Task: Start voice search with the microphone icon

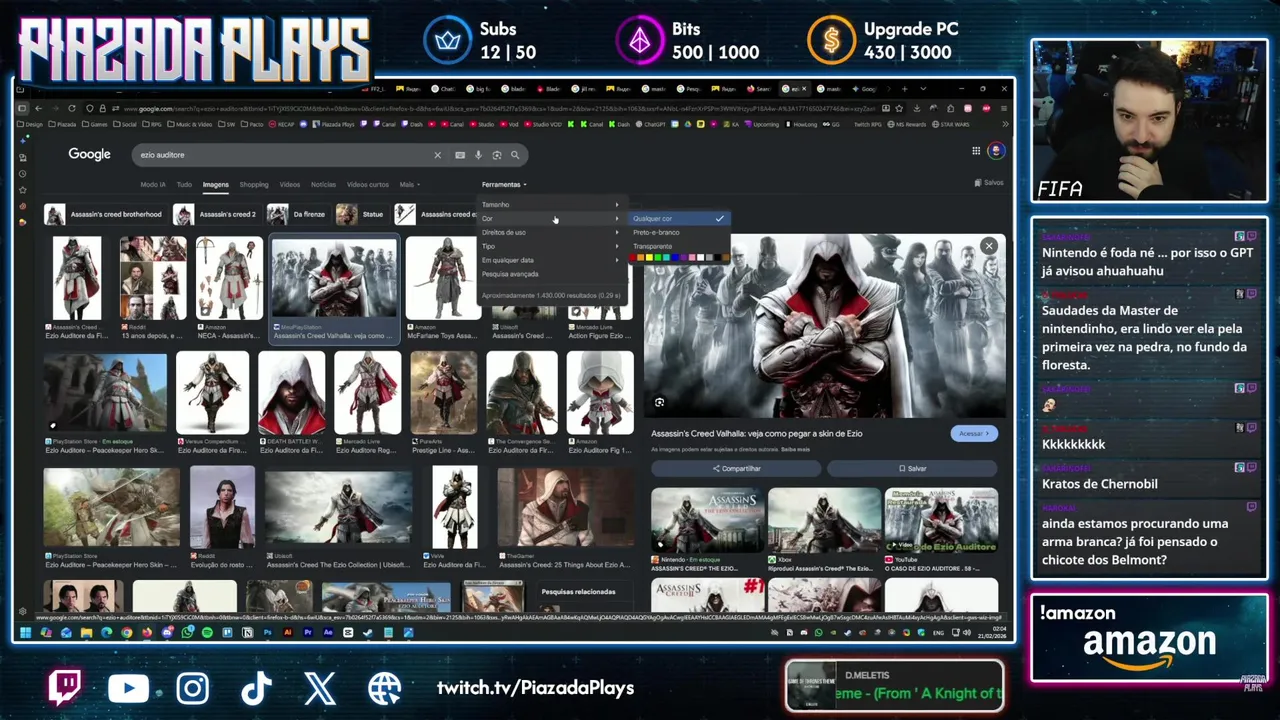Action: pyautogui.click(x=478, y=155)
